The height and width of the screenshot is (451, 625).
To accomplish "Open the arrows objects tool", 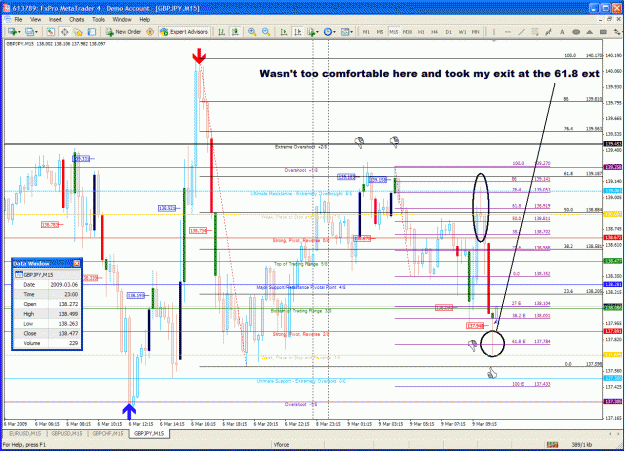I will click(617, 32).
